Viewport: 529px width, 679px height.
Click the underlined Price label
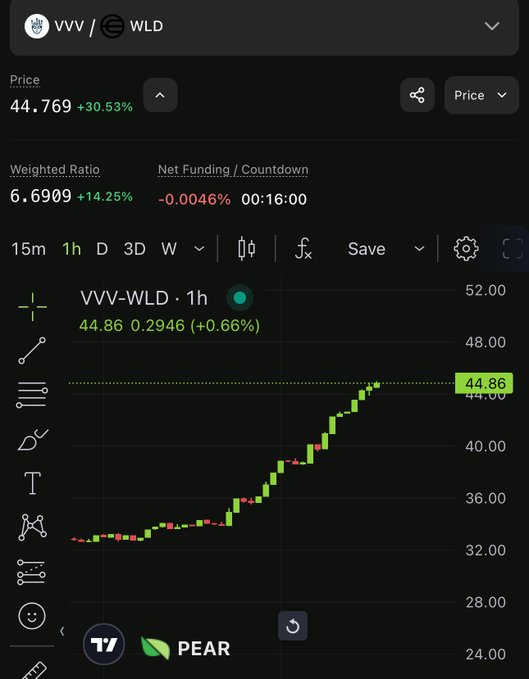tap(25, 80)
